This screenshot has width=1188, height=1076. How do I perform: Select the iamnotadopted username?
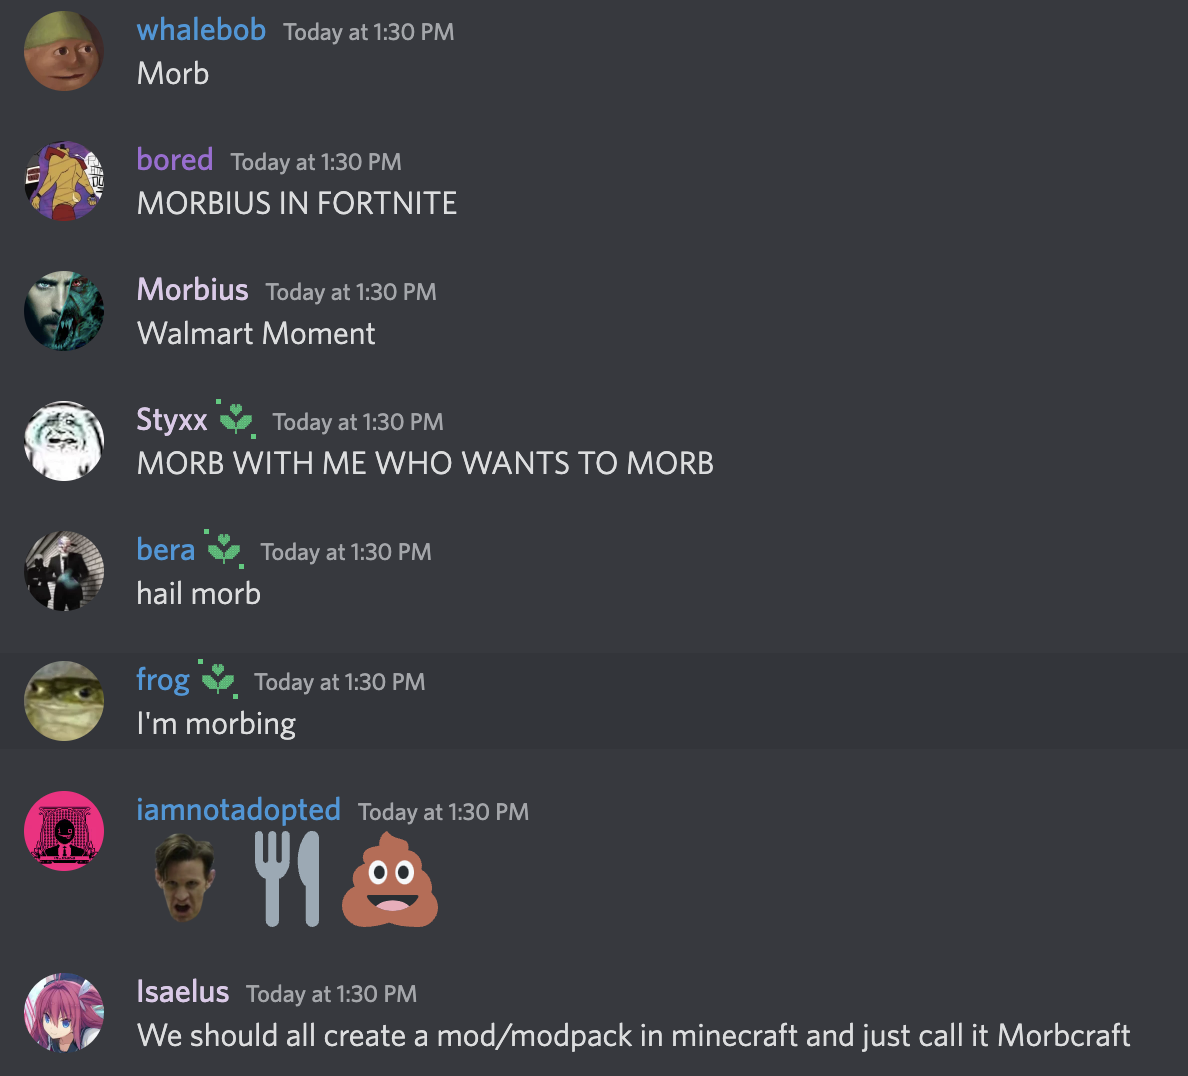click(238, 810)
